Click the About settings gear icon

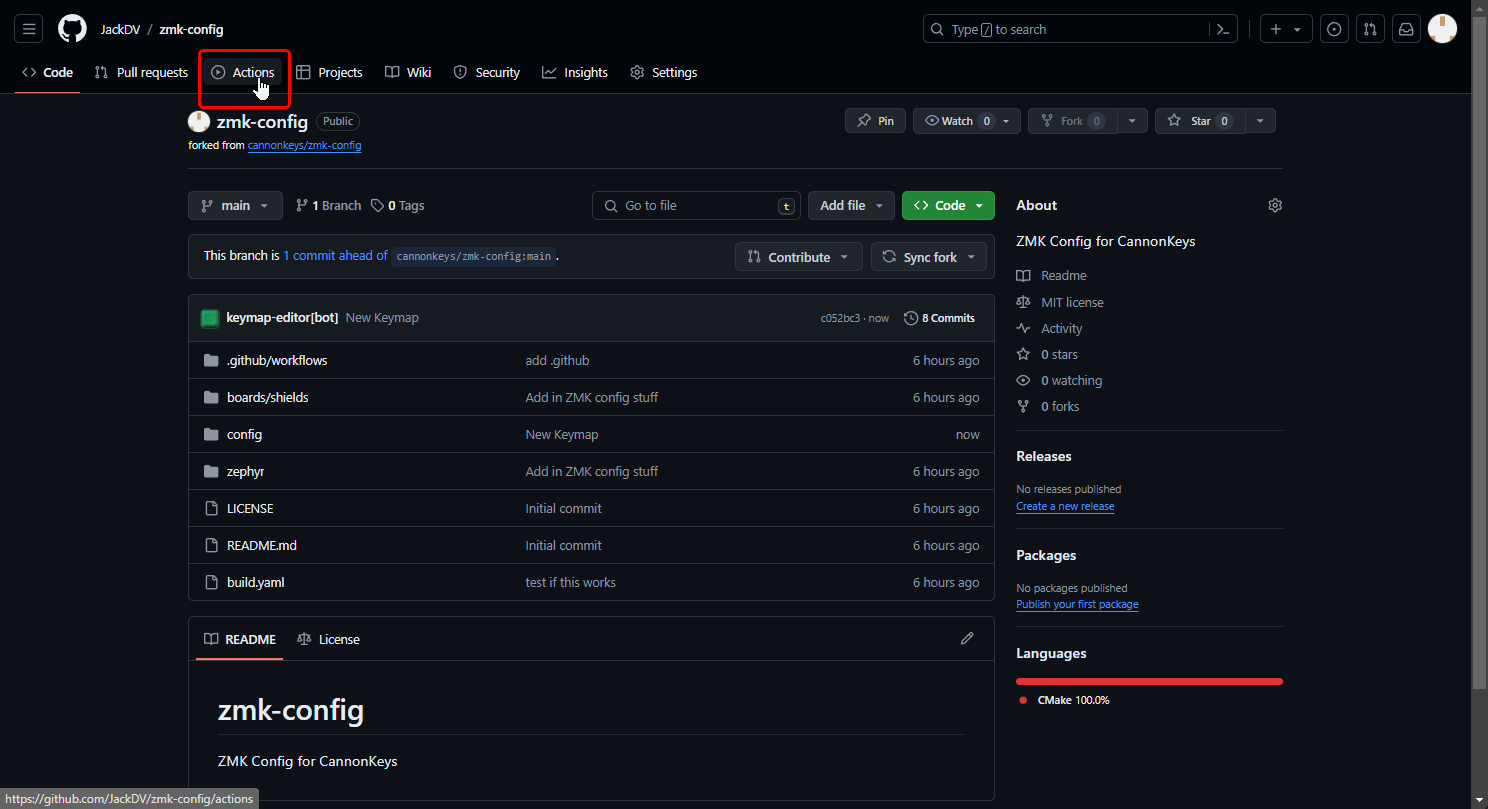1274,205
